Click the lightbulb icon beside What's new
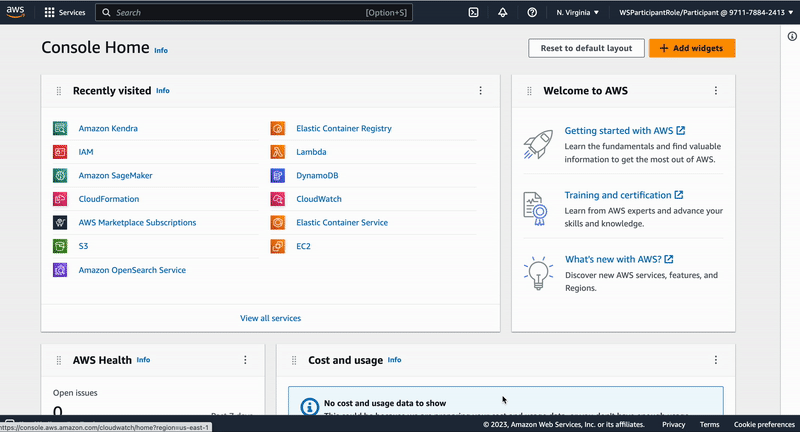800x432 pixels. click(x=538, y=273)
